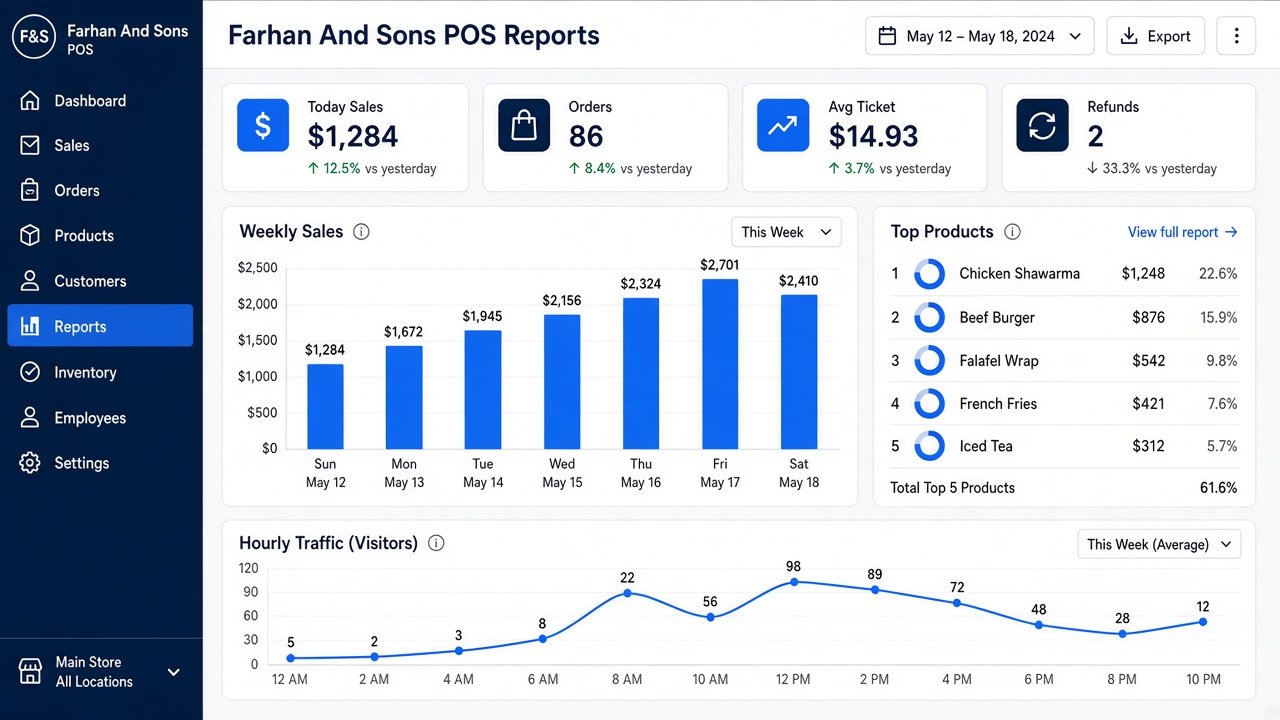Click the Chicken Shawarma donut chart icon
Viewport: 1280px width, 720px height.
930,274
